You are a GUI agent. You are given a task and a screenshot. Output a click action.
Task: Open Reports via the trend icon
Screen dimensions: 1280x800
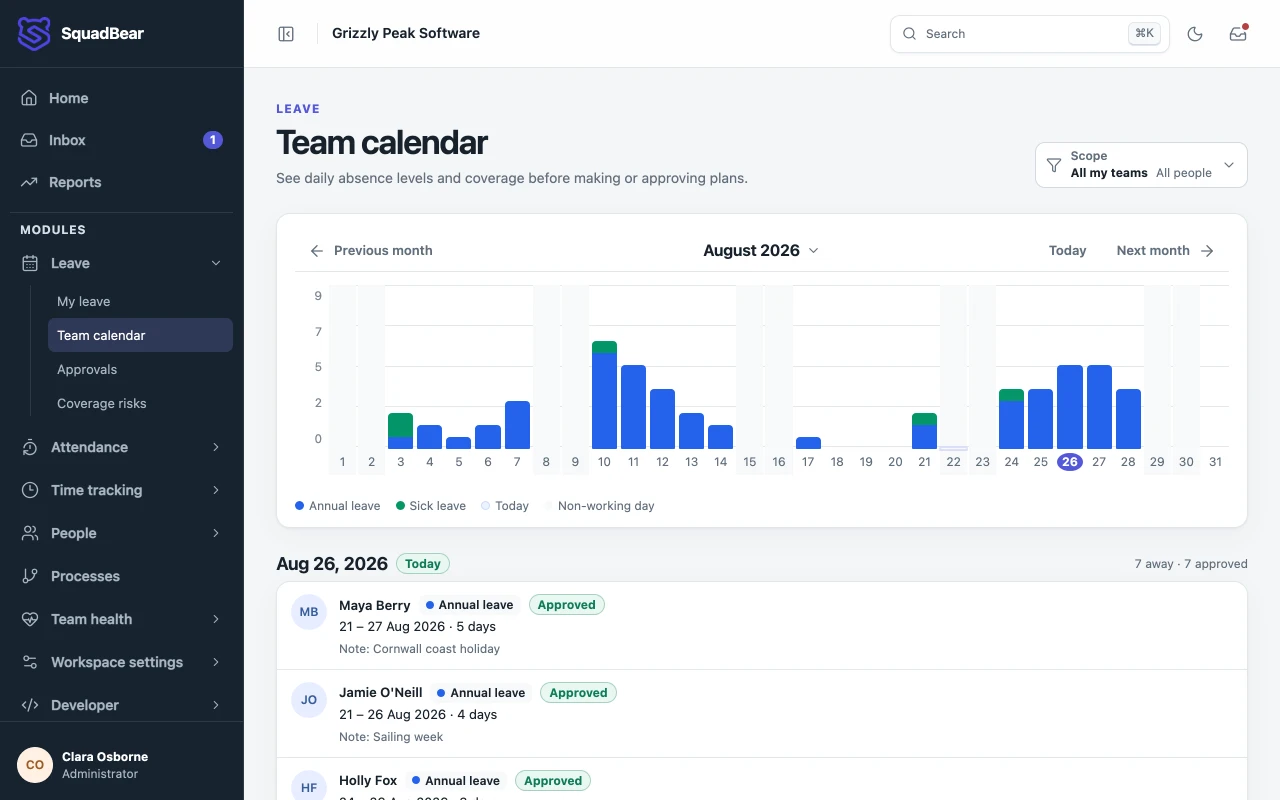[x=30, y=182]
